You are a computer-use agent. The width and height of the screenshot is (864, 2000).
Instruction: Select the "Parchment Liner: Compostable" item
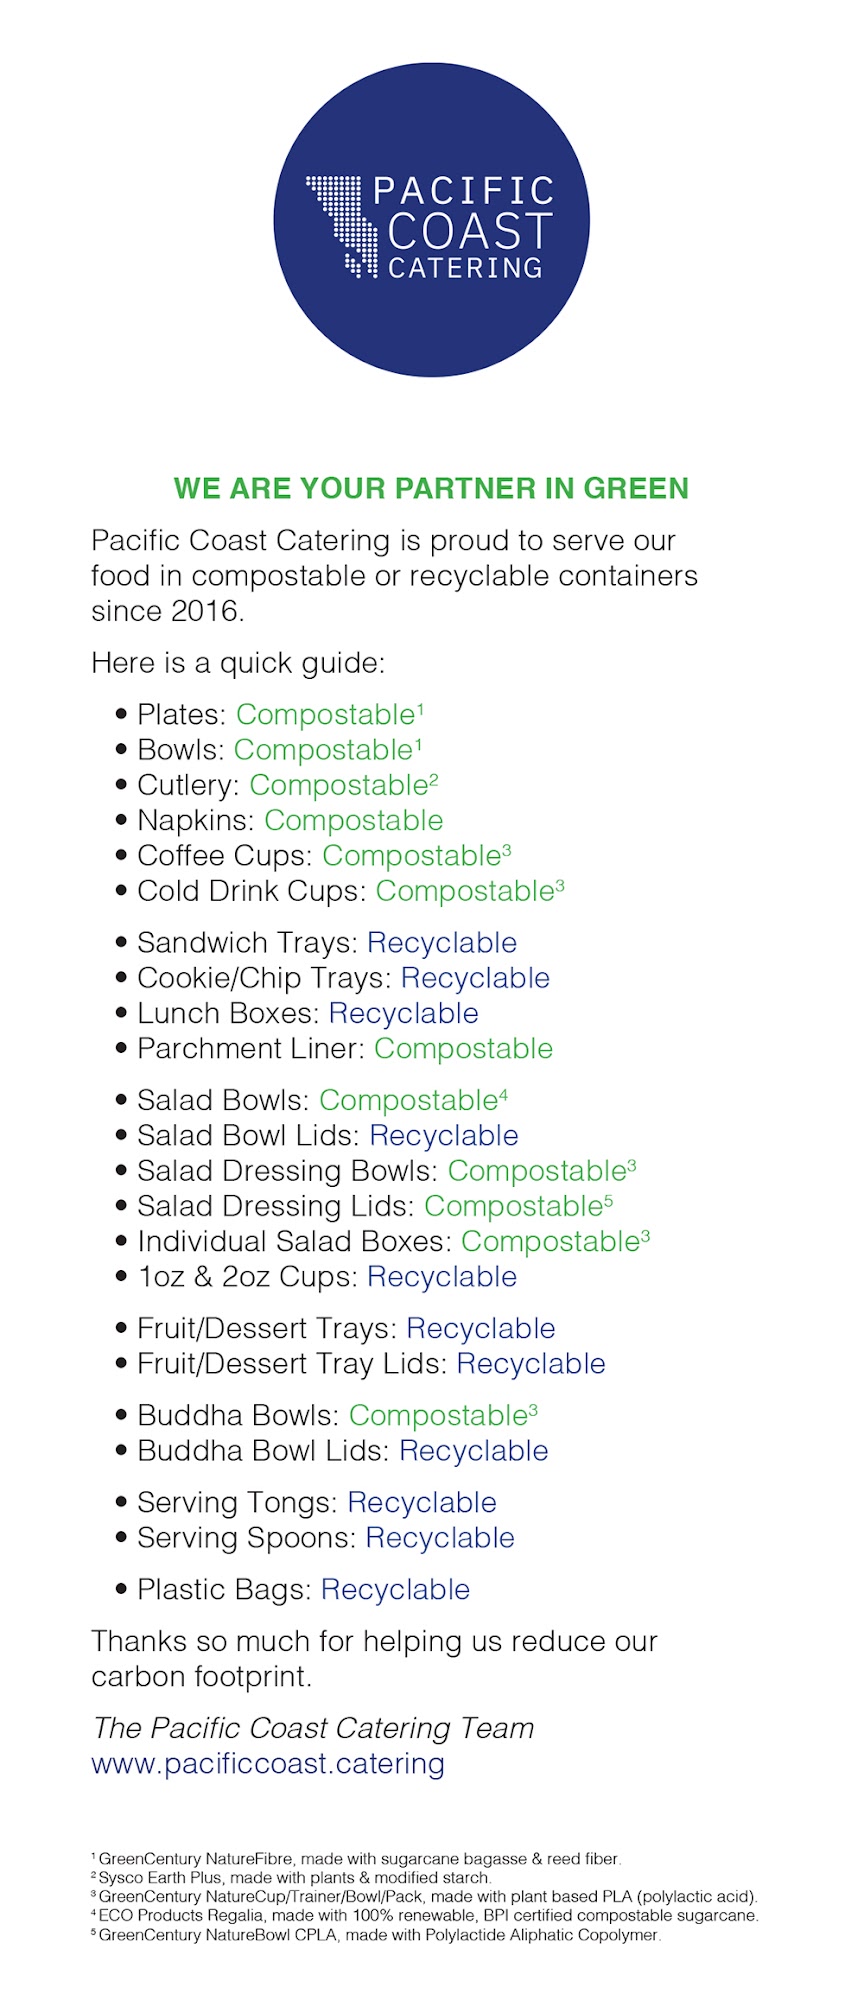(345, 1049)
